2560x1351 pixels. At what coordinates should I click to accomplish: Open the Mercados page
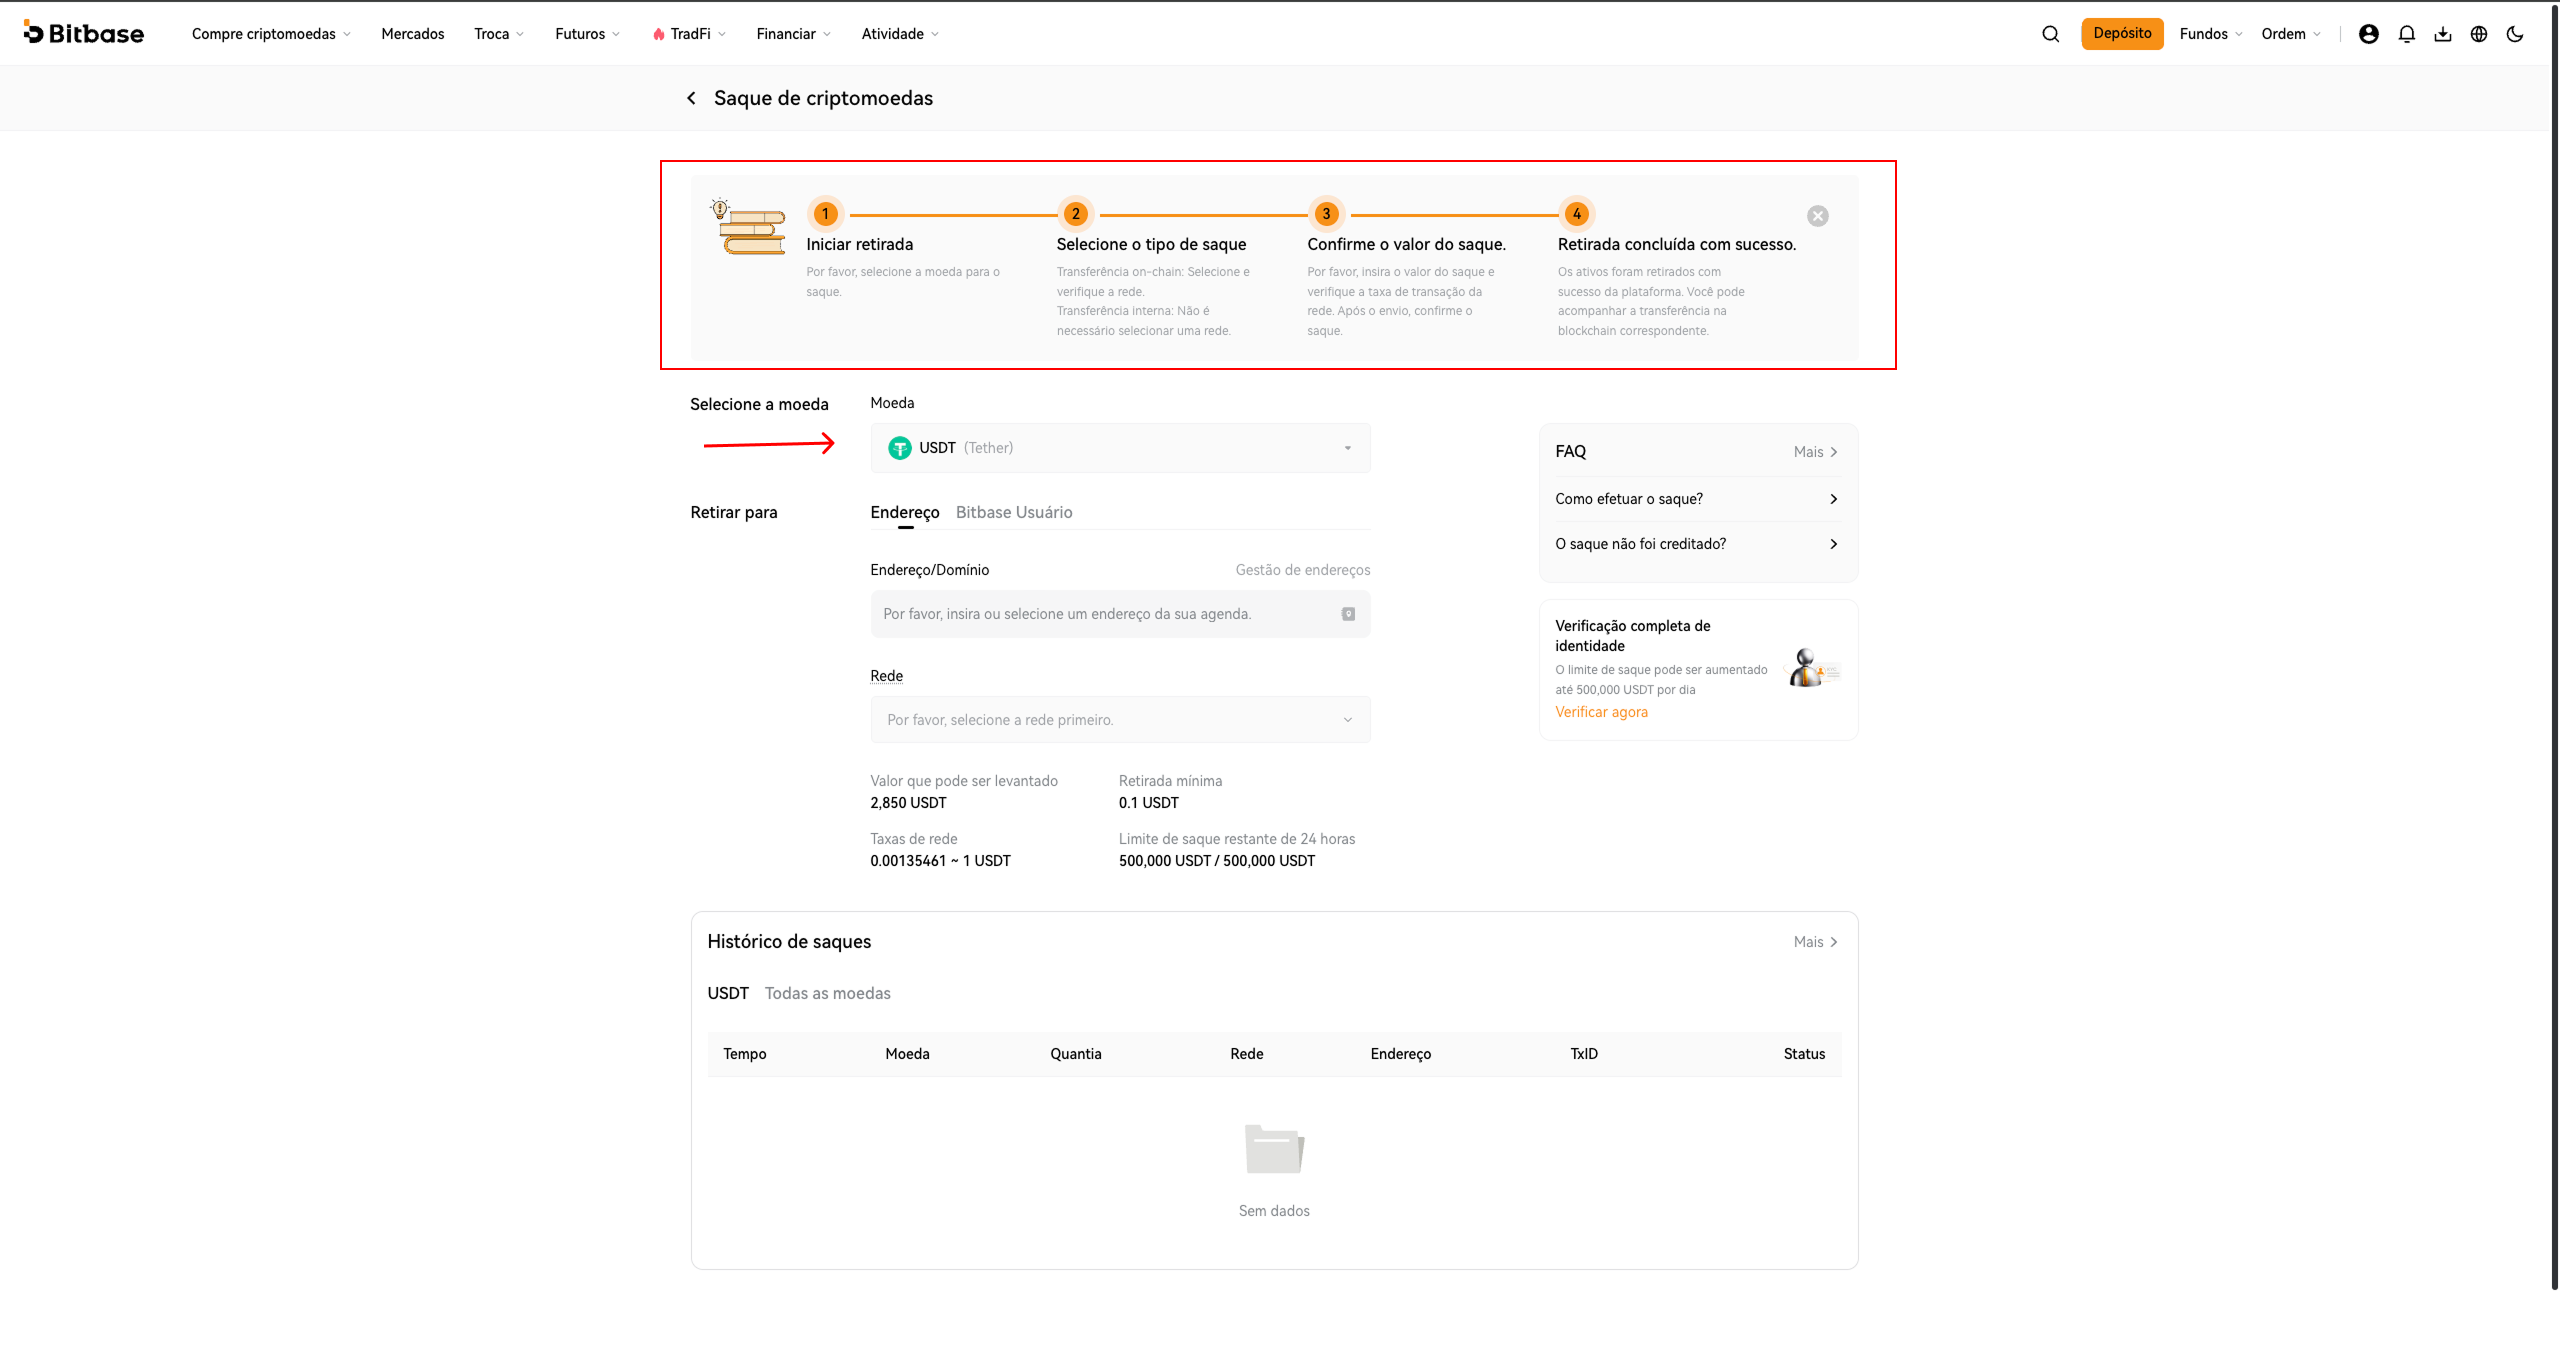point(413,34)
